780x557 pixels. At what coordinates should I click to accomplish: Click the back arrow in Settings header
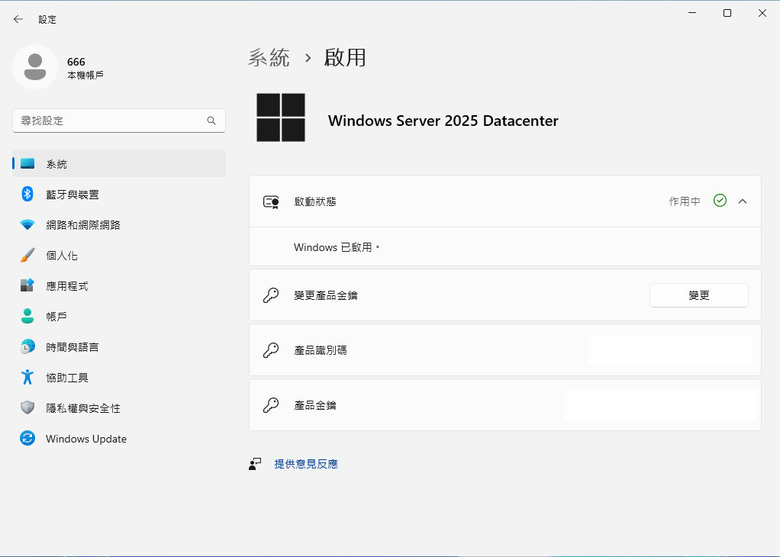pos(18,19)
